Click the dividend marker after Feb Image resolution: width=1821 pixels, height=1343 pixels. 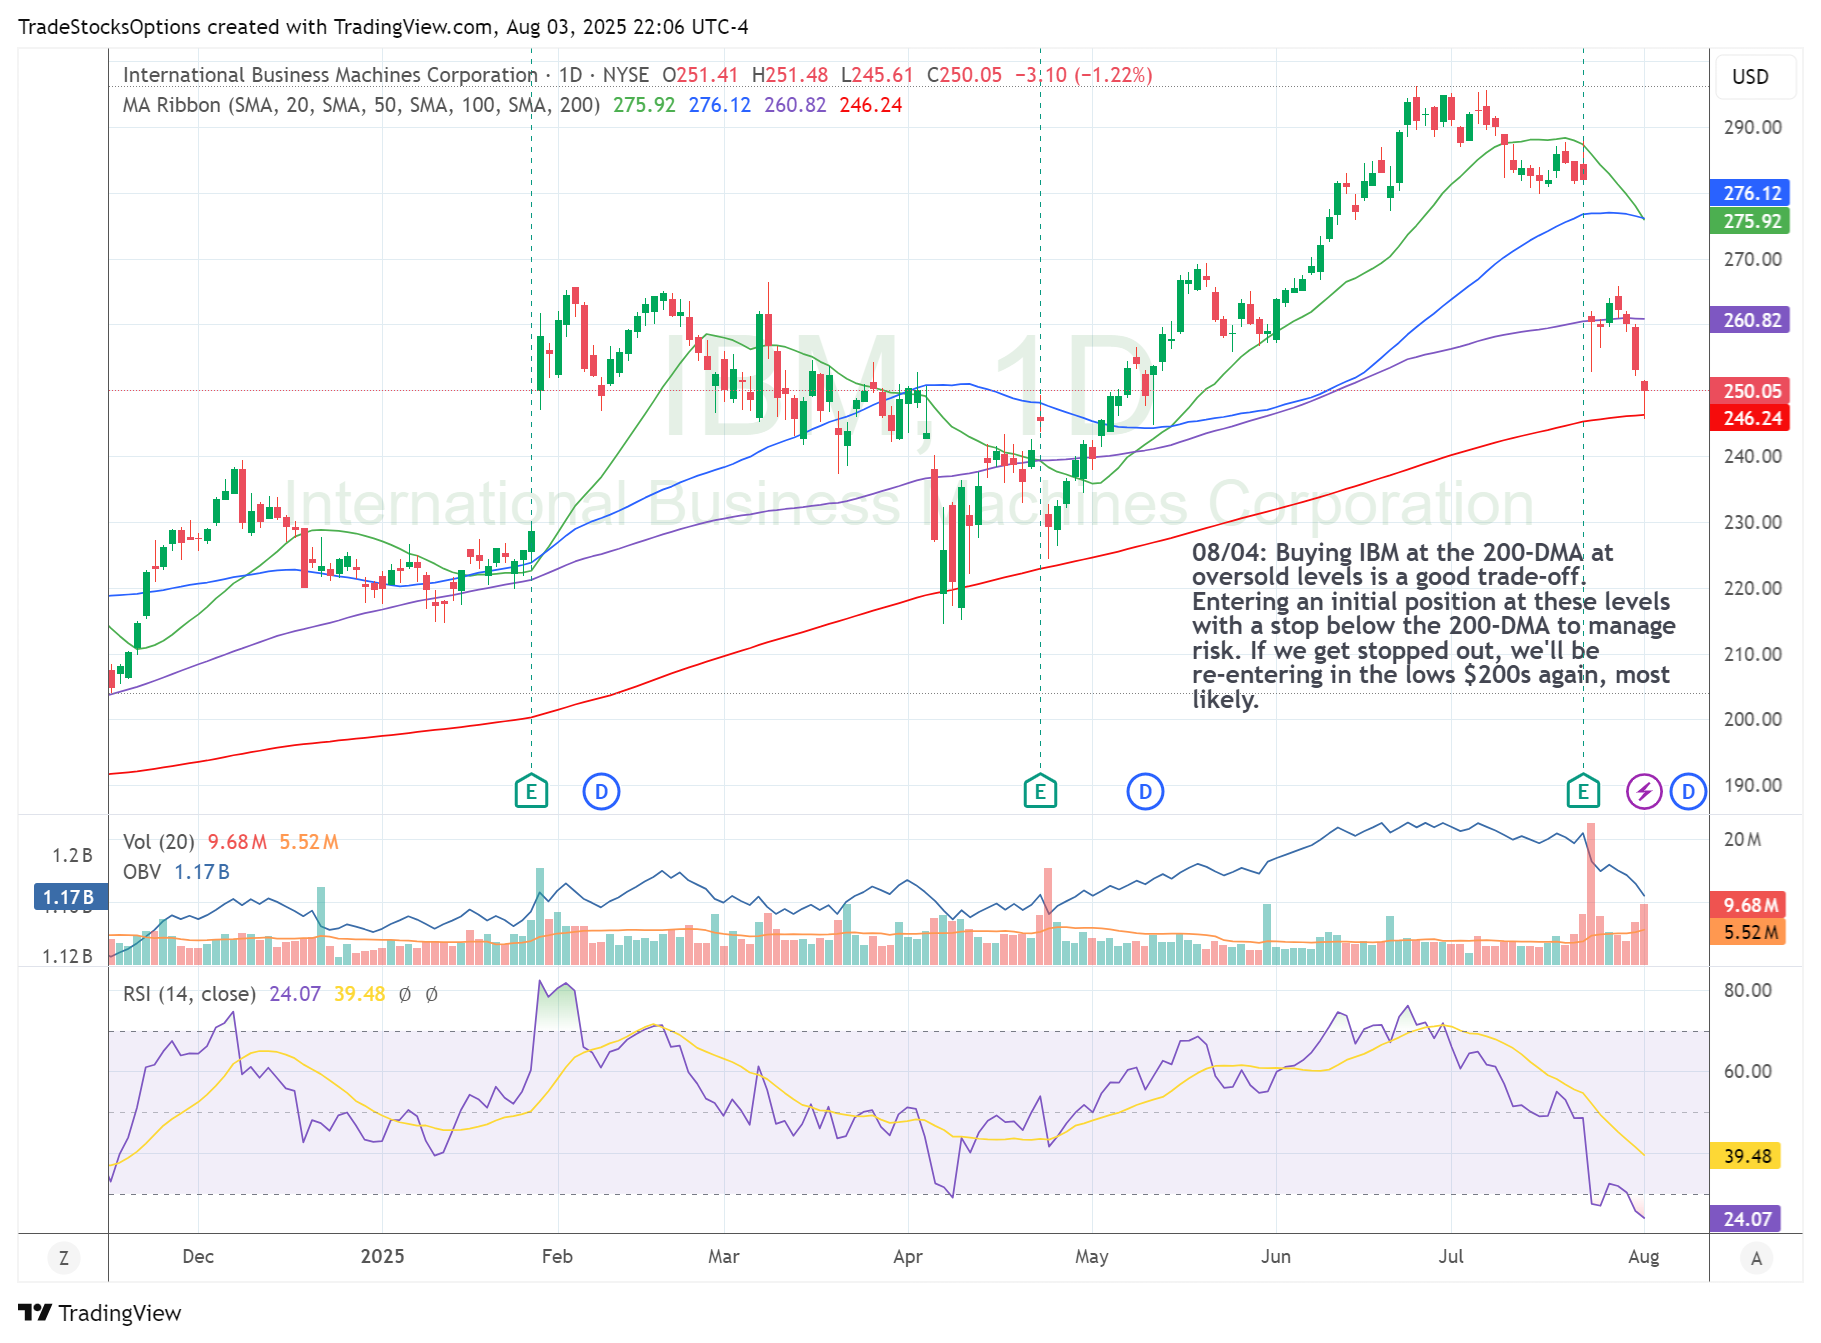point(601,792)
